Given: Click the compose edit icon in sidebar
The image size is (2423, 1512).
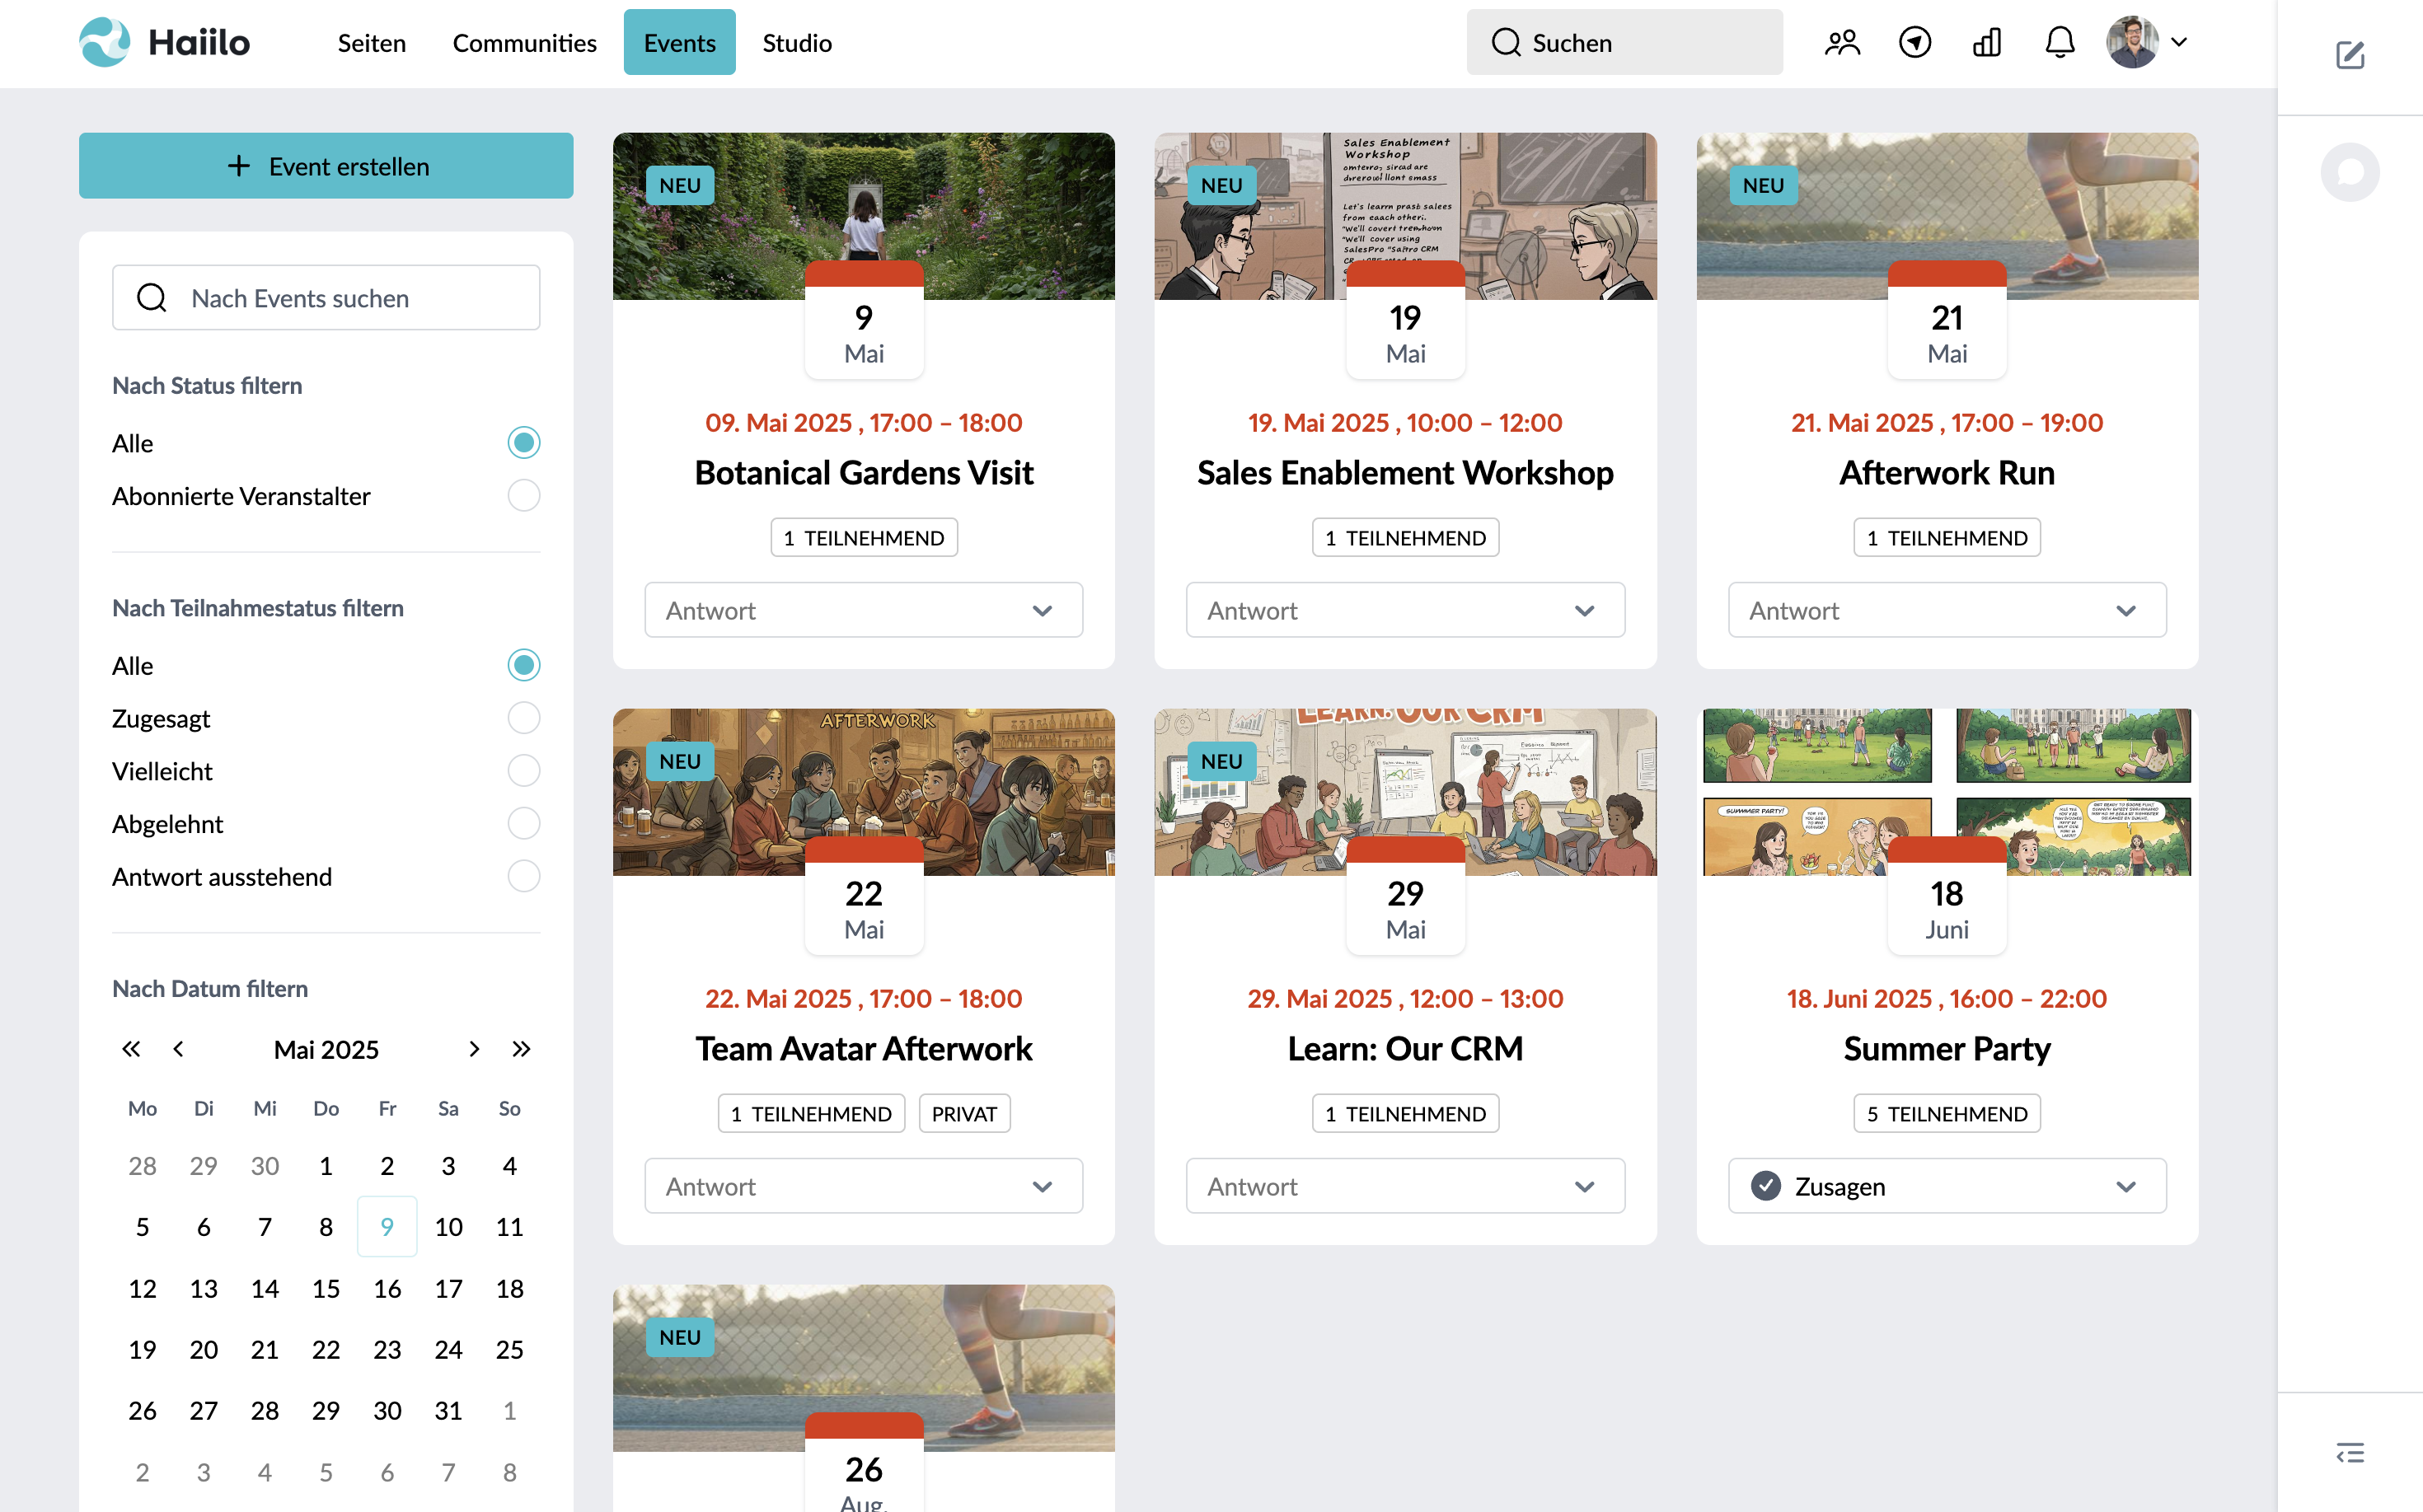Looking at the screenshot, I should point(2349,55).
